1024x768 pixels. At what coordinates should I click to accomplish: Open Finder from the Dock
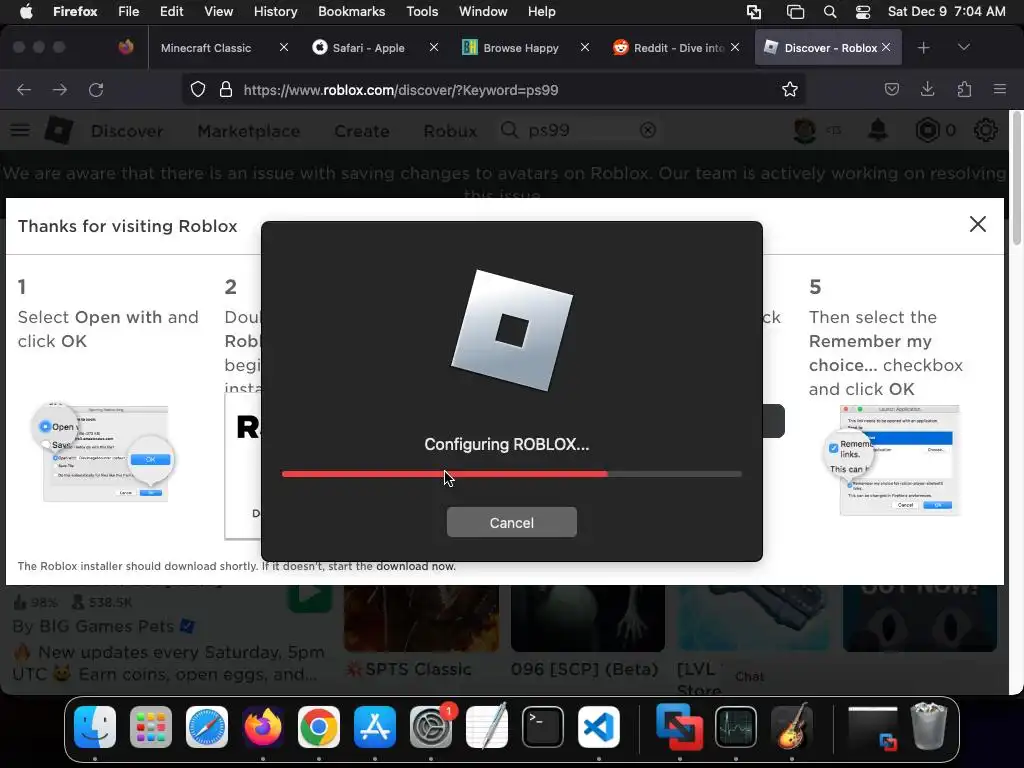[x=95, y=727]
